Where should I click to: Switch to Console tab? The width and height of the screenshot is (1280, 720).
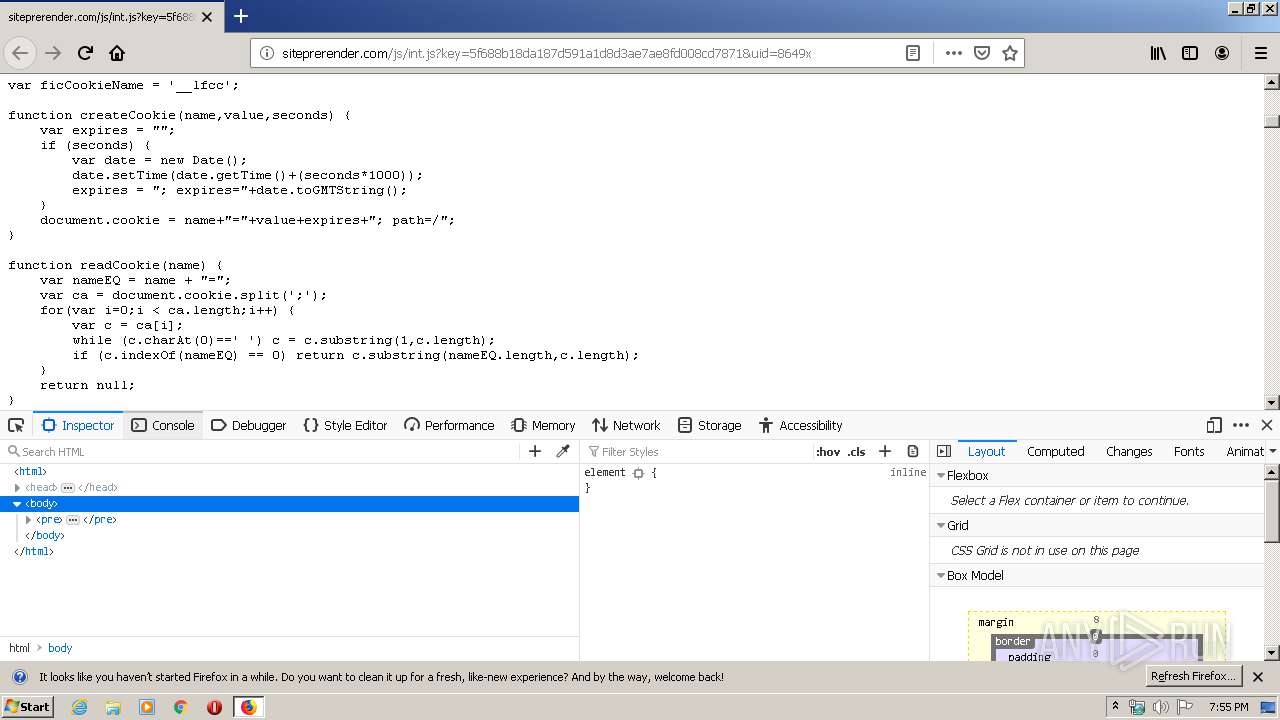(163, 425)
